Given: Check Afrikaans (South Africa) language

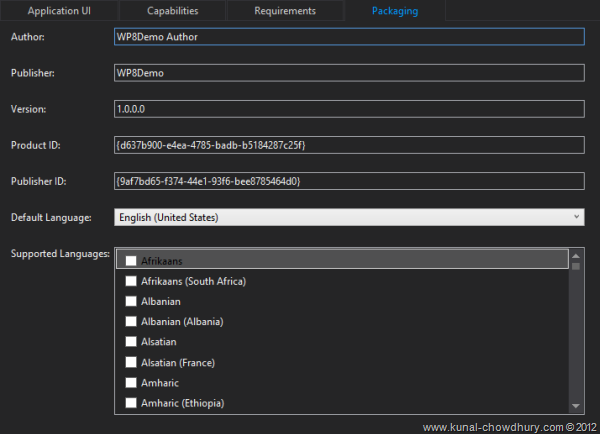Looking at the screenshot, I should coord(131,281).
